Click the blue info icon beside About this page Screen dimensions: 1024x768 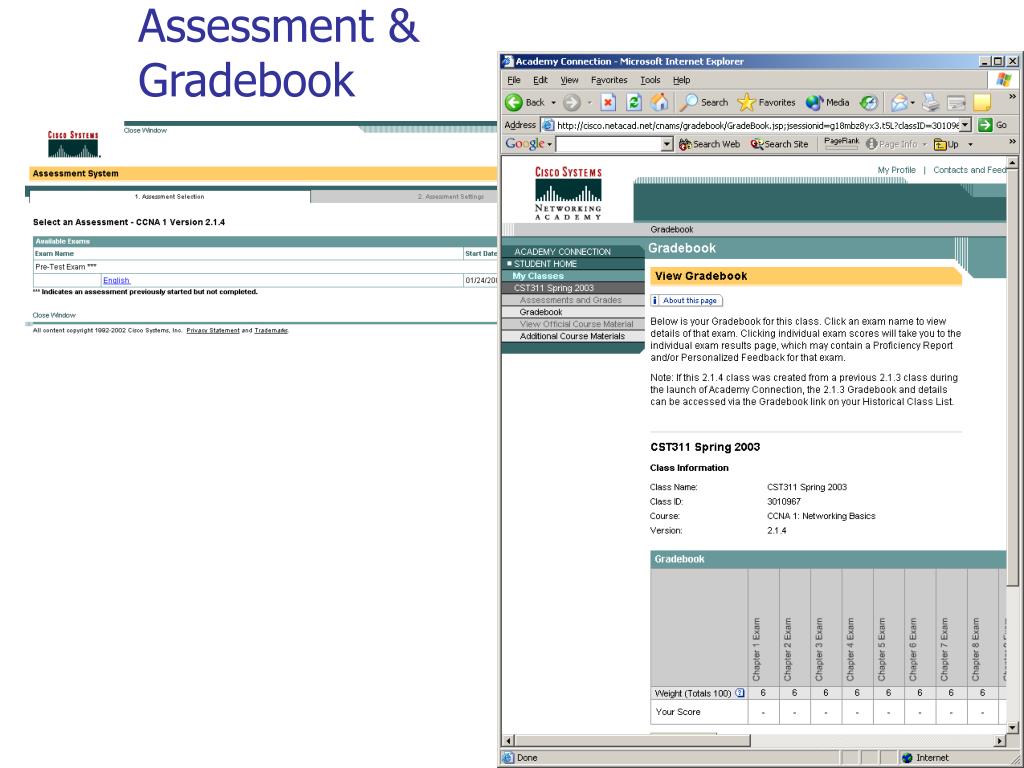(655, 300)
